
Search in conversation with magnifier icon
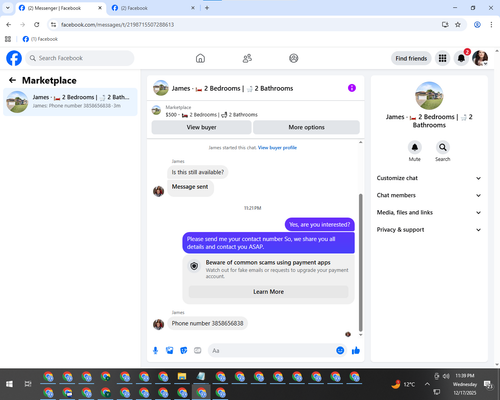coord(443,147)
